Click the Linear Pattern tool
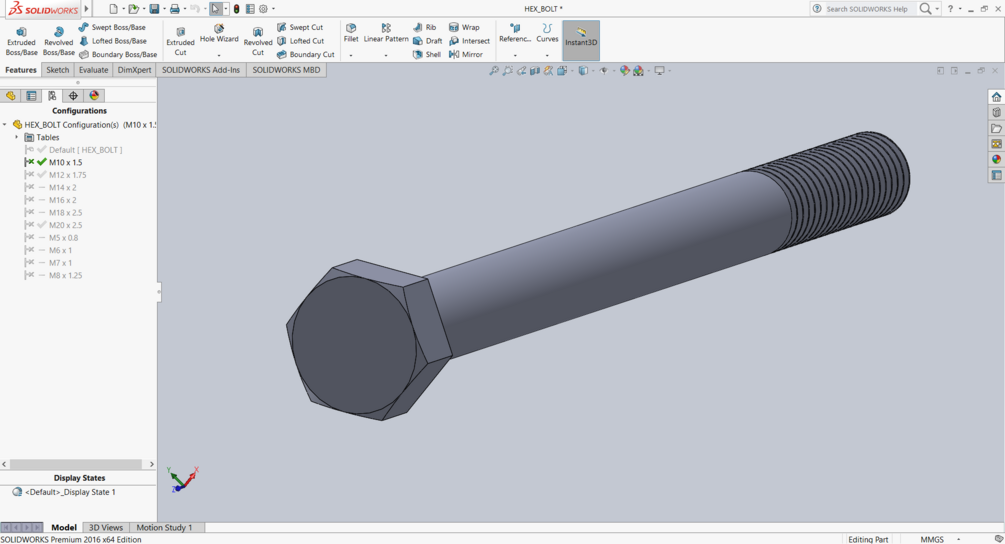The height and width of the screenshot is (544, 1005). pos(386,33)
